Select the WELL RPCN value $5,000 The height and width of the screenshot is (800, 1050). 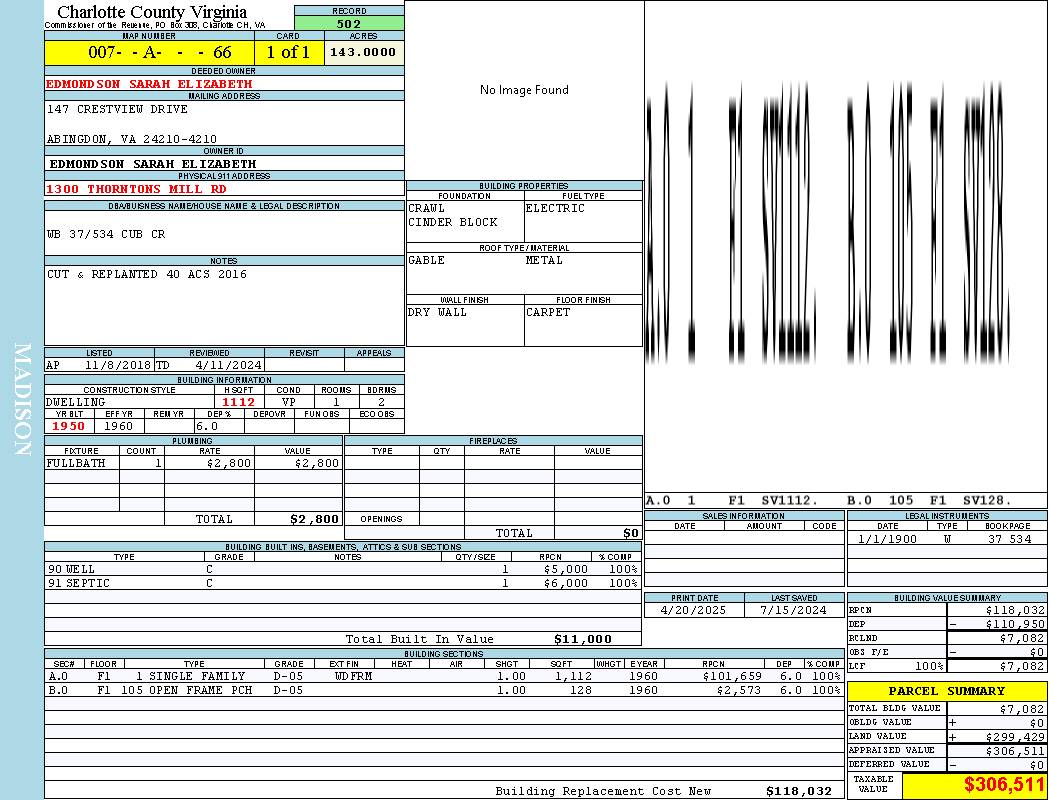566,569
